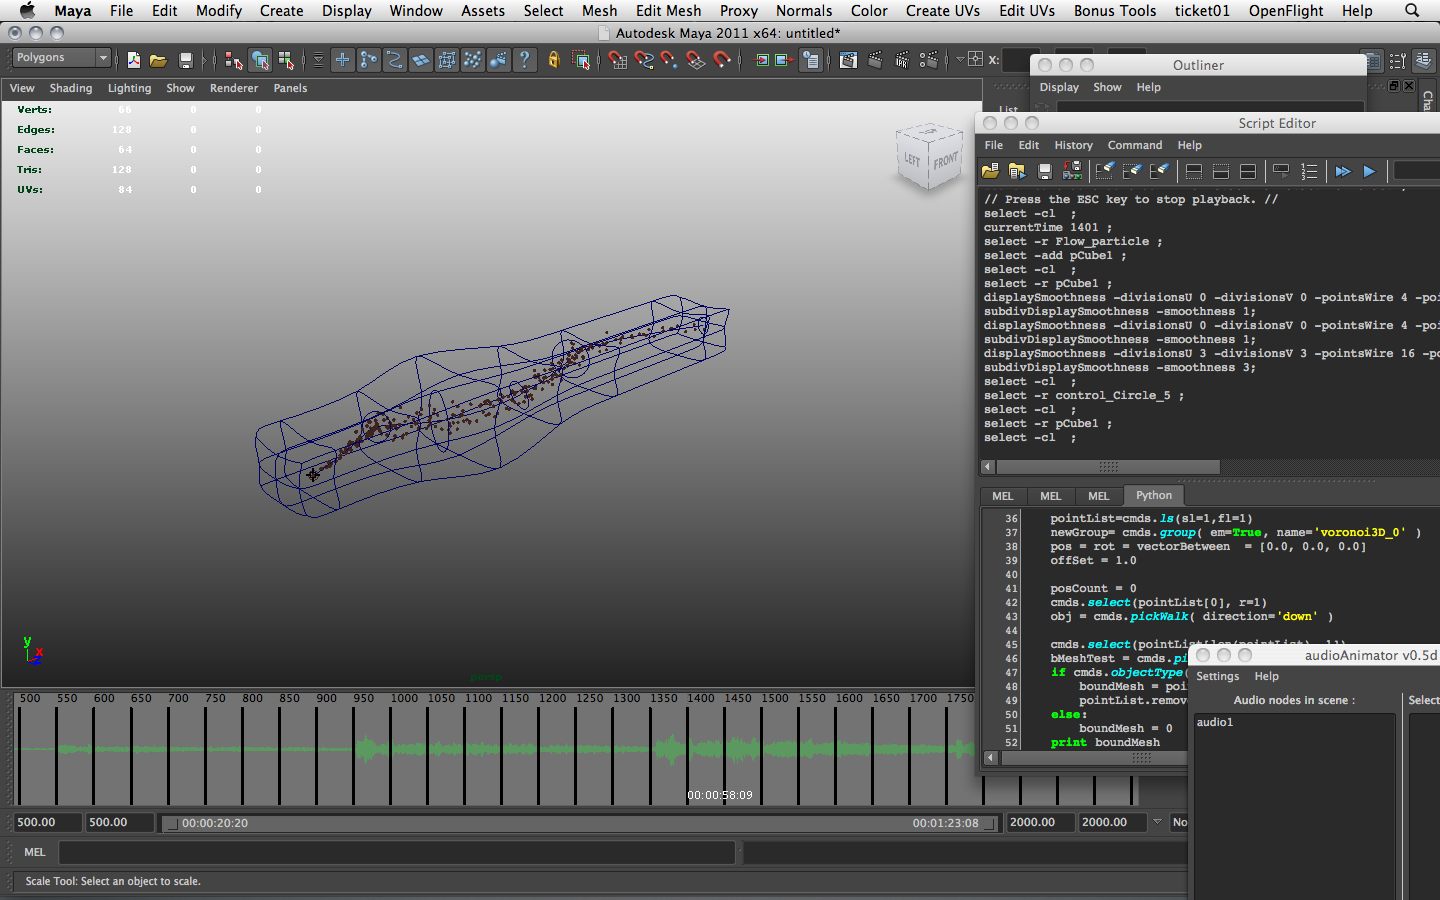Screen dimensions: 1440x900
Task: Execute all with double-arrow icon
Action: pos(1342,171)
